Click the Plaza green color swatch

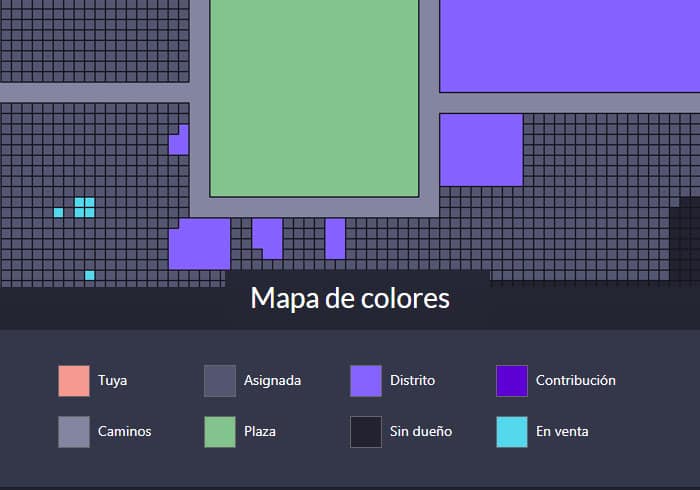pos(220,432)
